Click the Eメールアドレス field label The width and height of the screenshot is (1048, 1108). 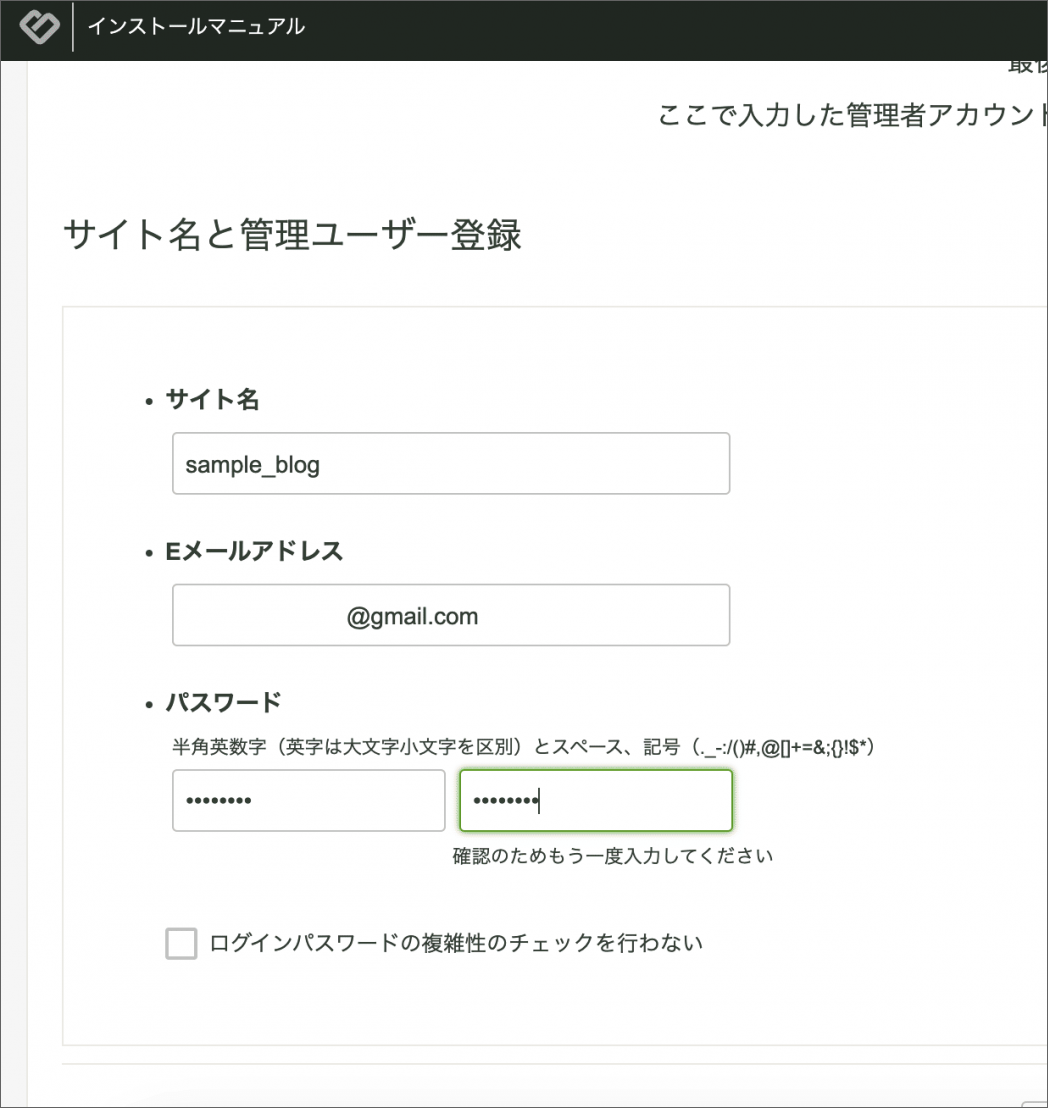click(x=254, y=551)
